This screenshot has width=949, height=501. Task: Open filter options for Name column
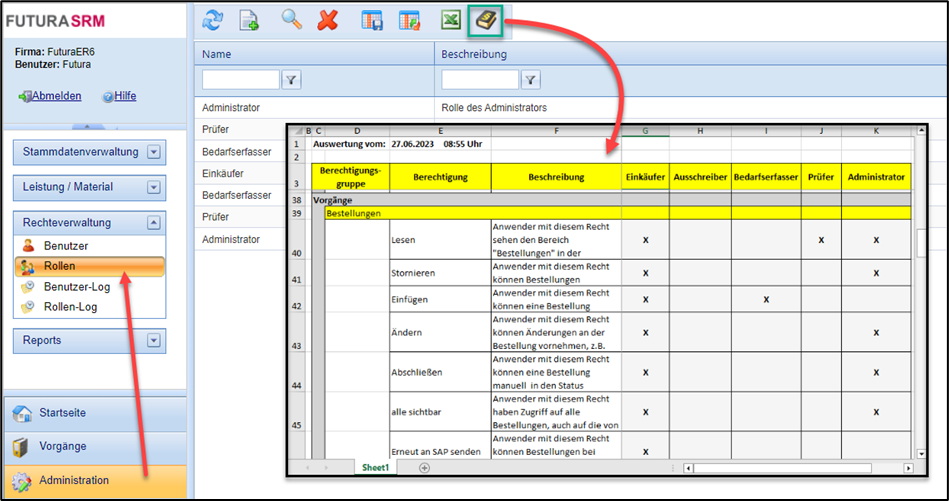point(292,80)
